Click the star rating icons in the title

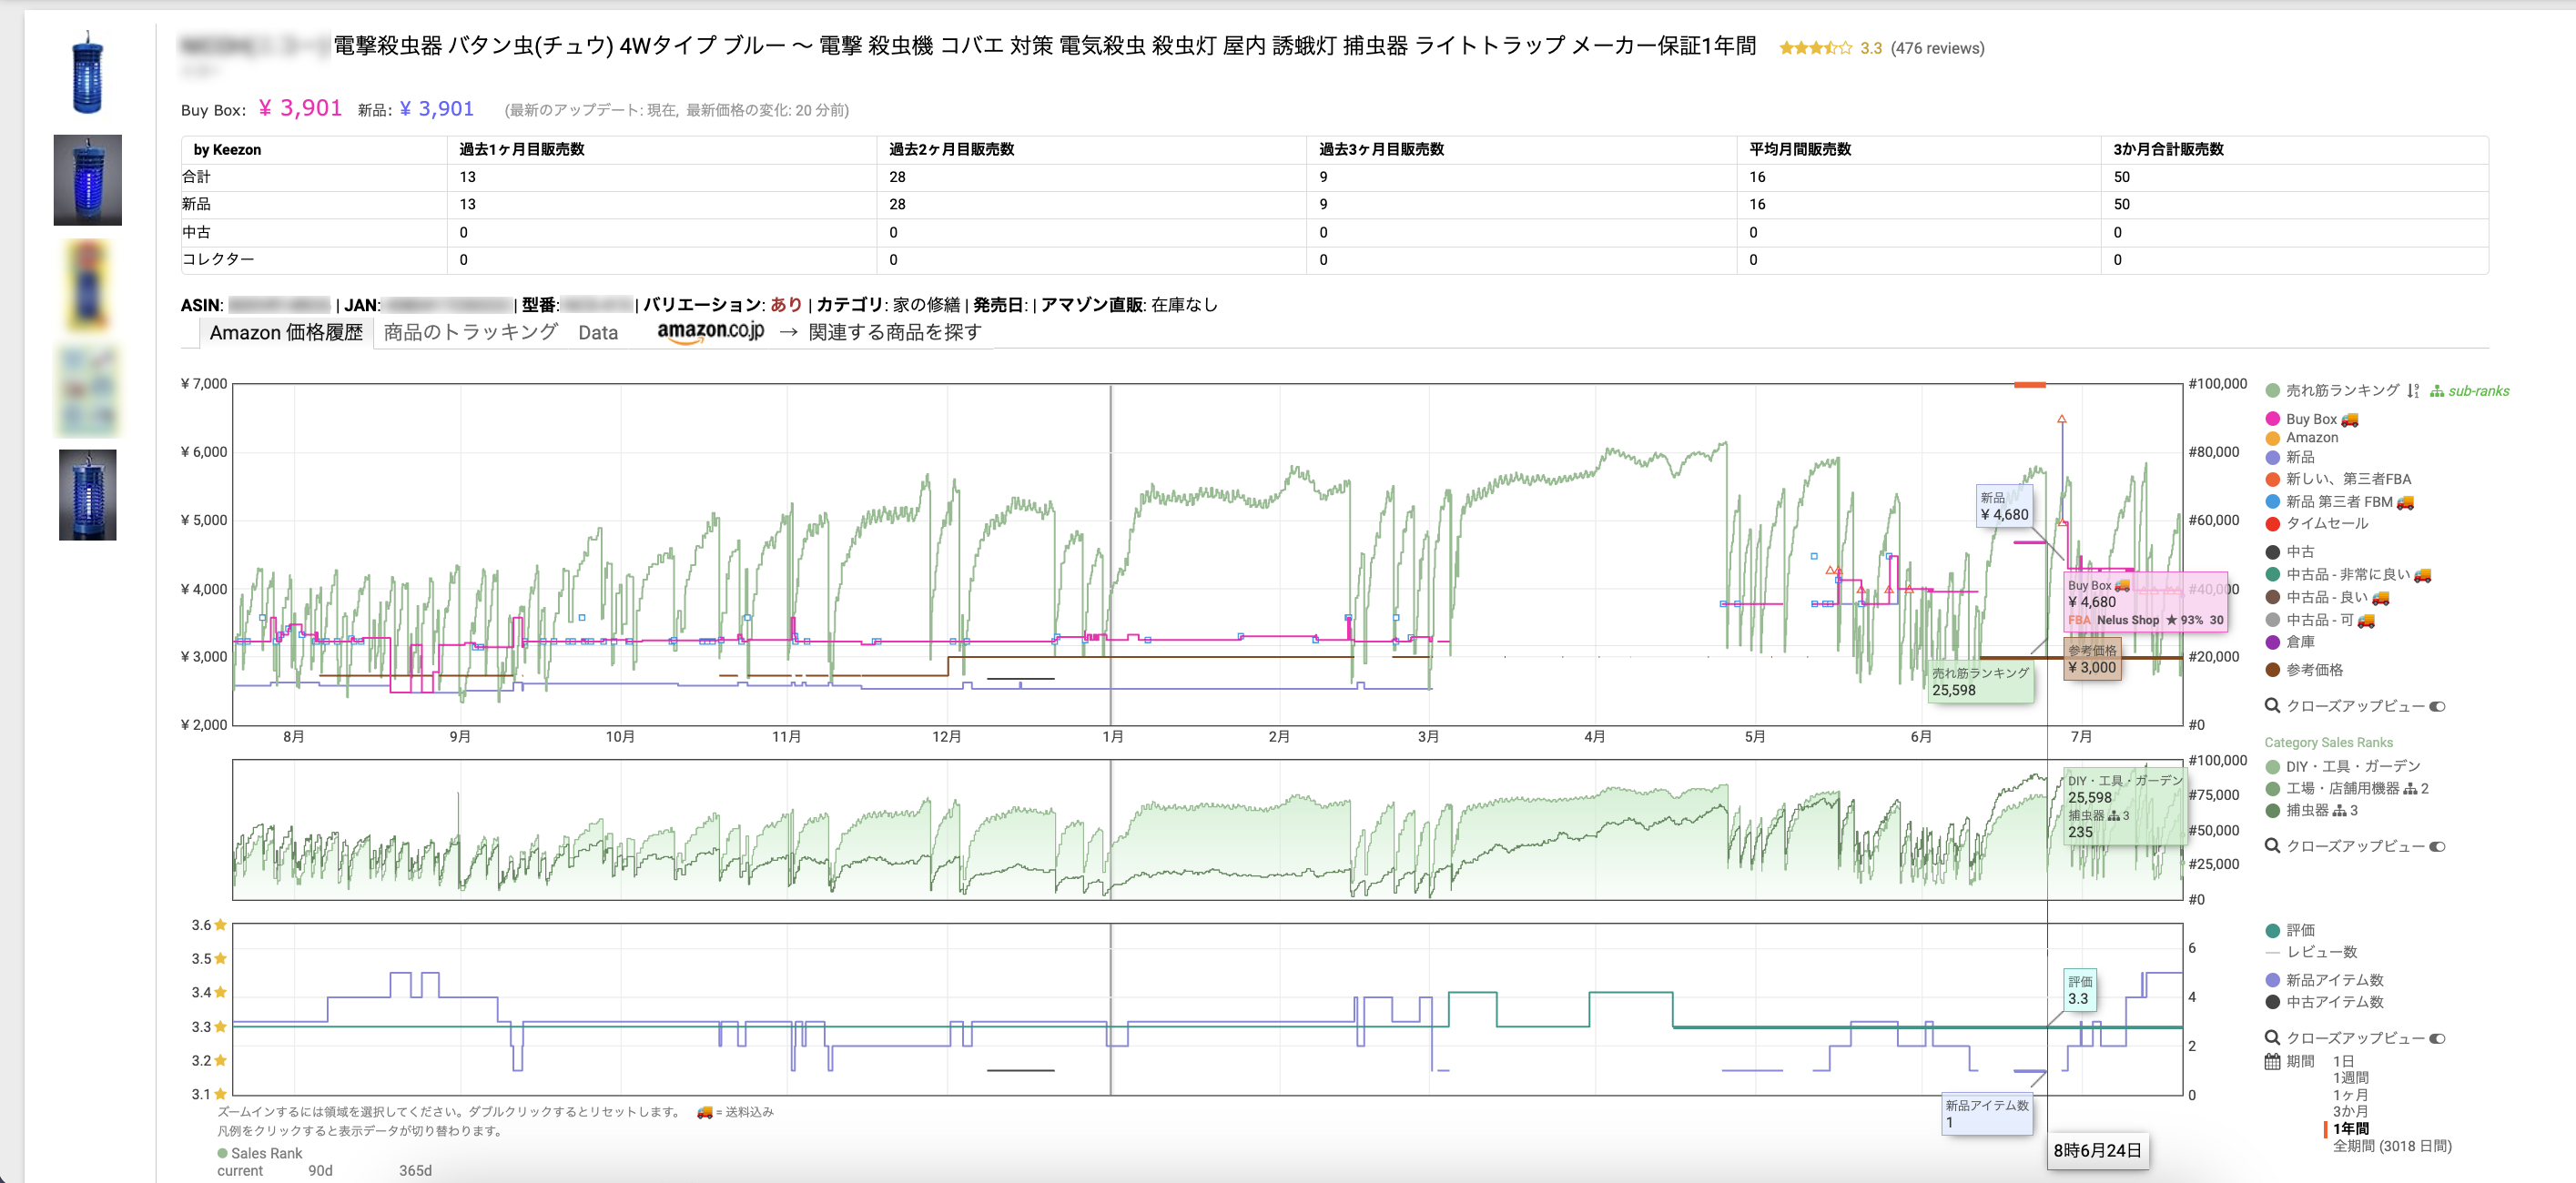[1815, 48]
